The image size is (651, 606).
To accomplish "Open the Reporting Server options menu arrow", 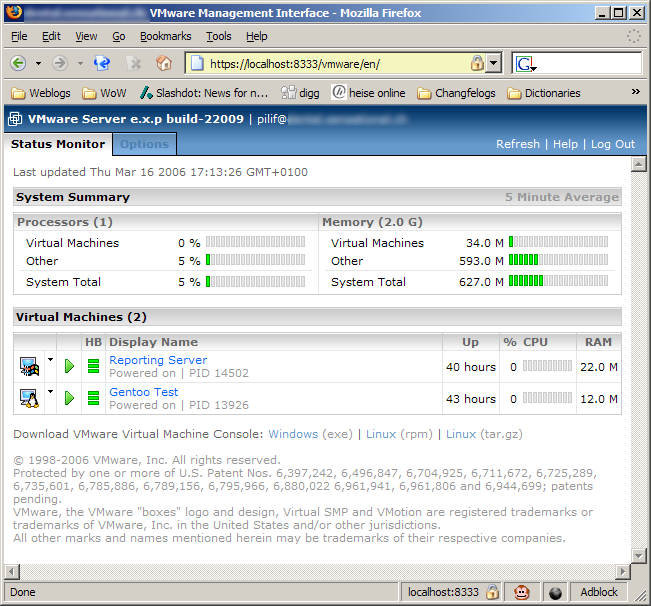I will point(50,359).
